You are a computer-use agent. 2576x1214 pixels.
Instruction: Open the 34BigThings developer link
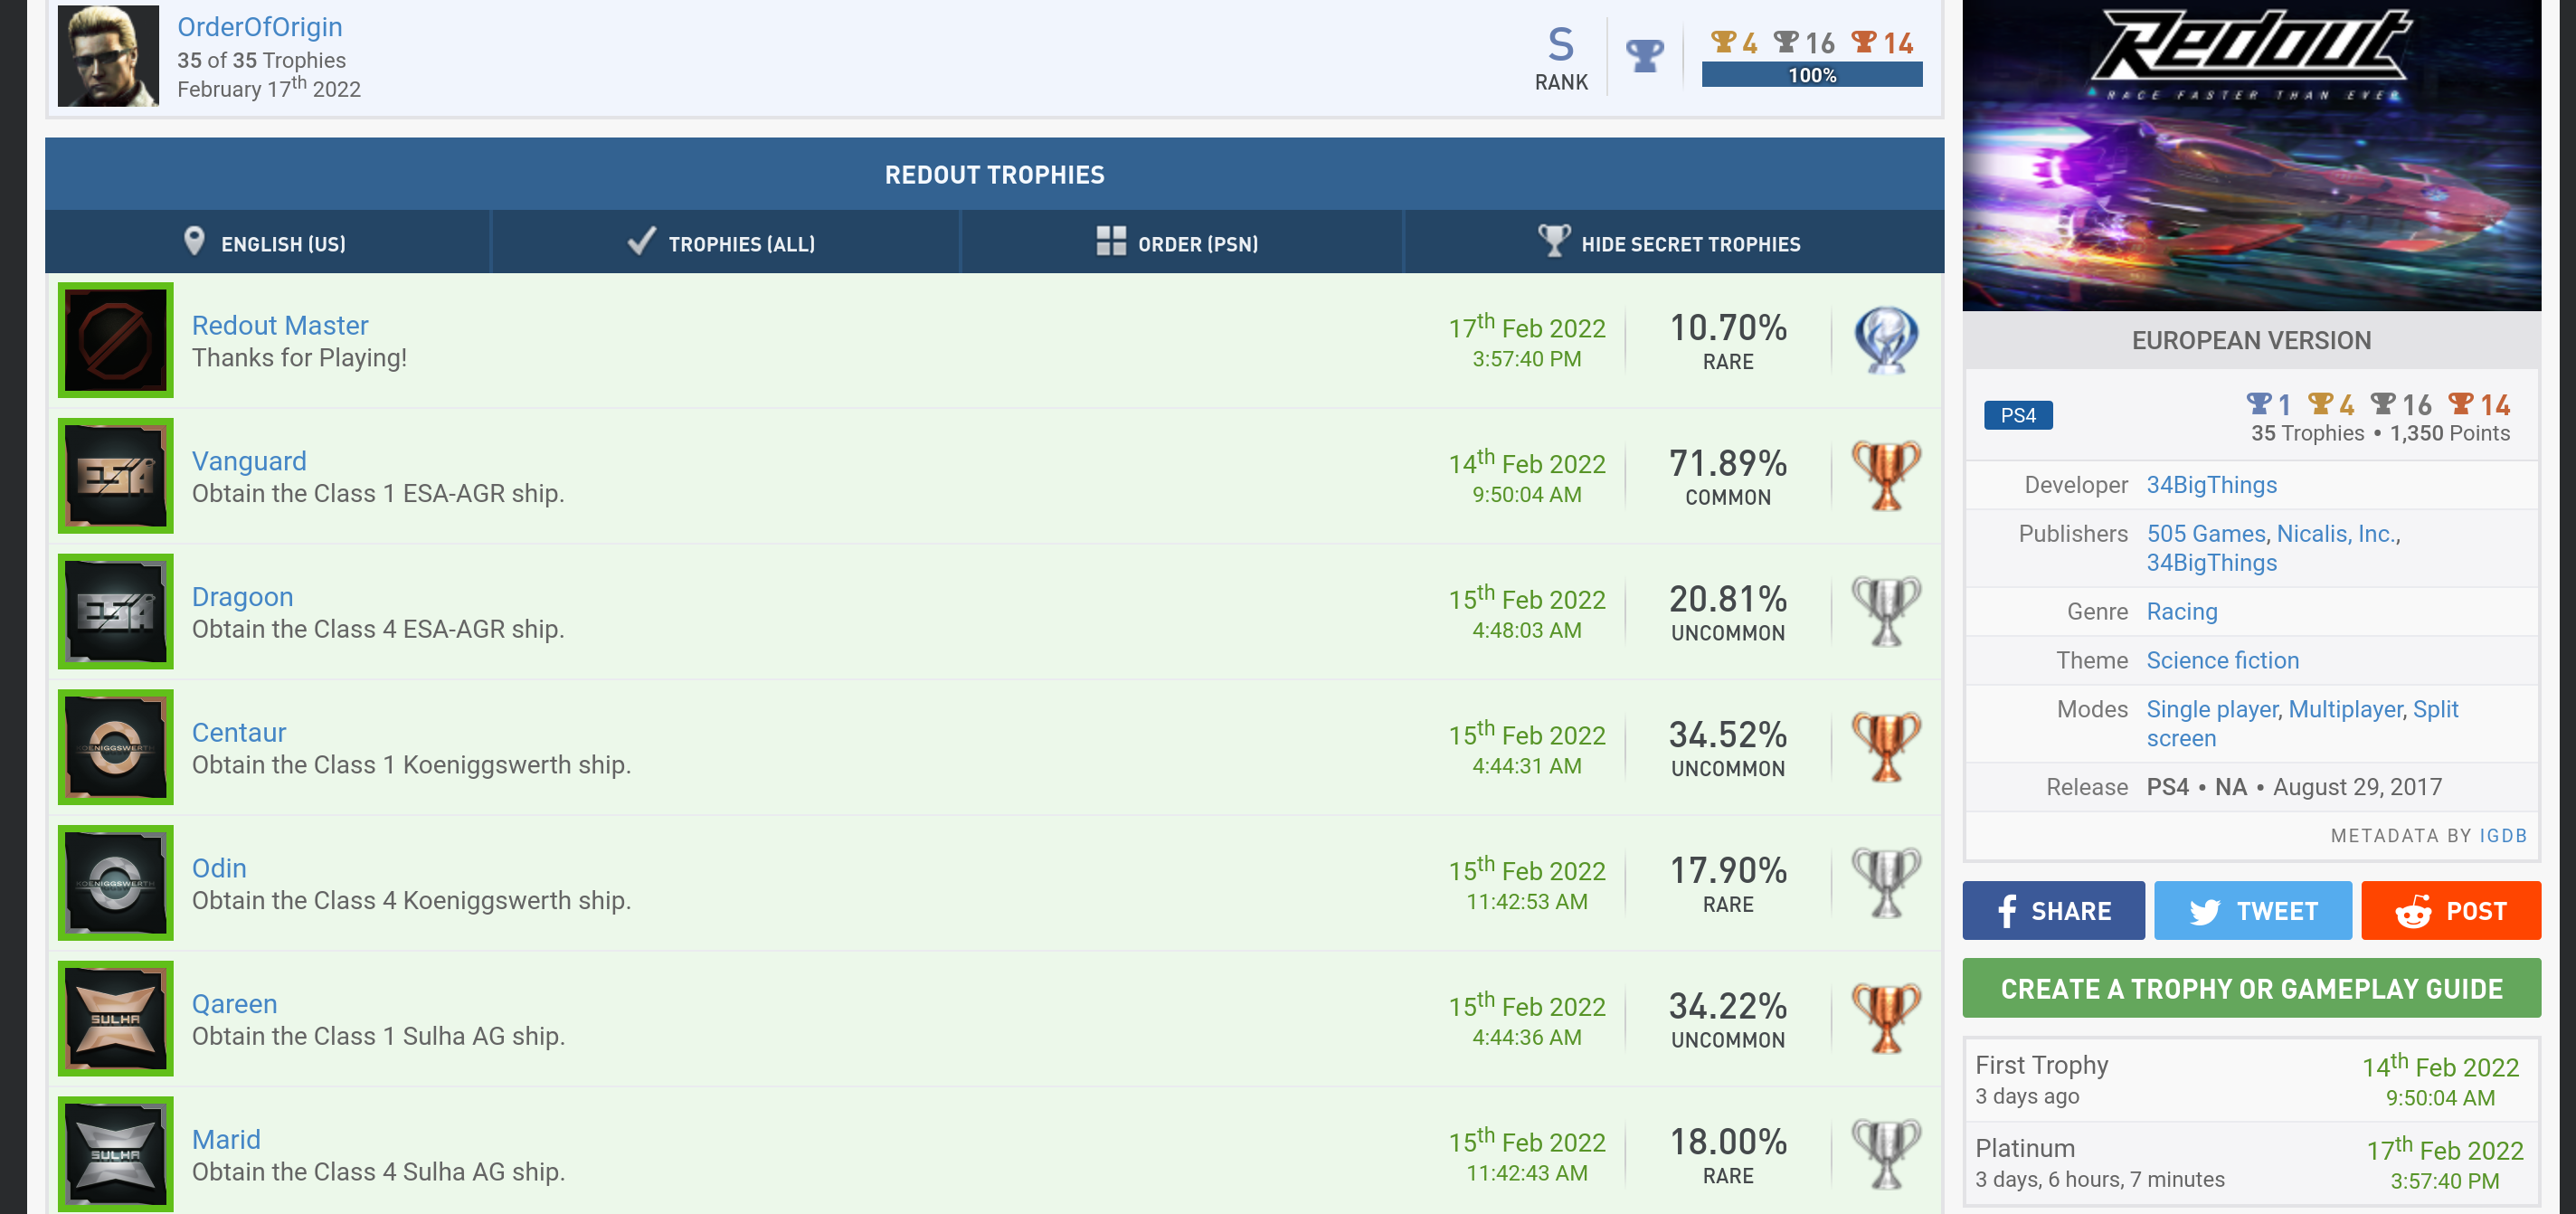[2211, 485]
